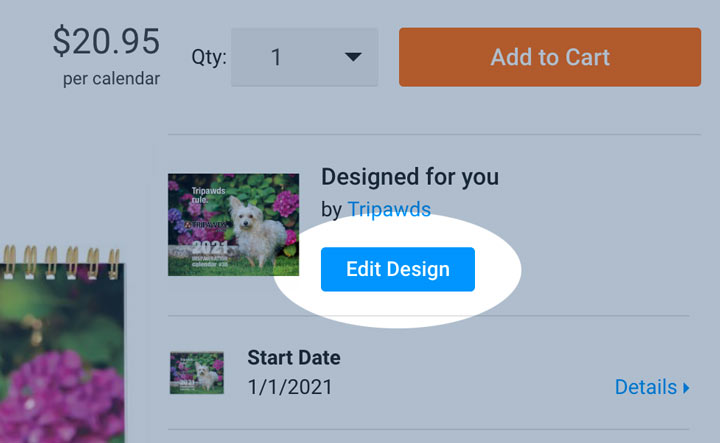Viewport: 720px width, 443px height.
Task: Click the Designed for you heading
Action: (x=410, y=177)
